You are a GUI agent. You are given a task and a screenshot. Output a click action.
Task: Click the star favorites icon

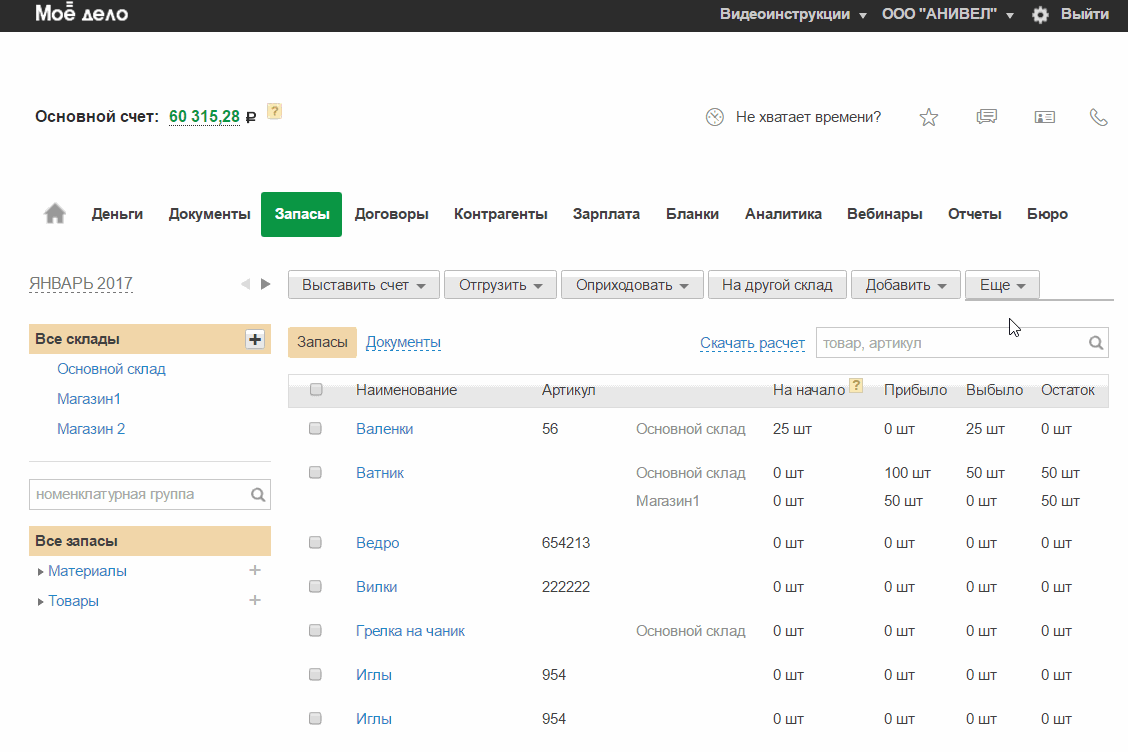[x=929, y=117]
